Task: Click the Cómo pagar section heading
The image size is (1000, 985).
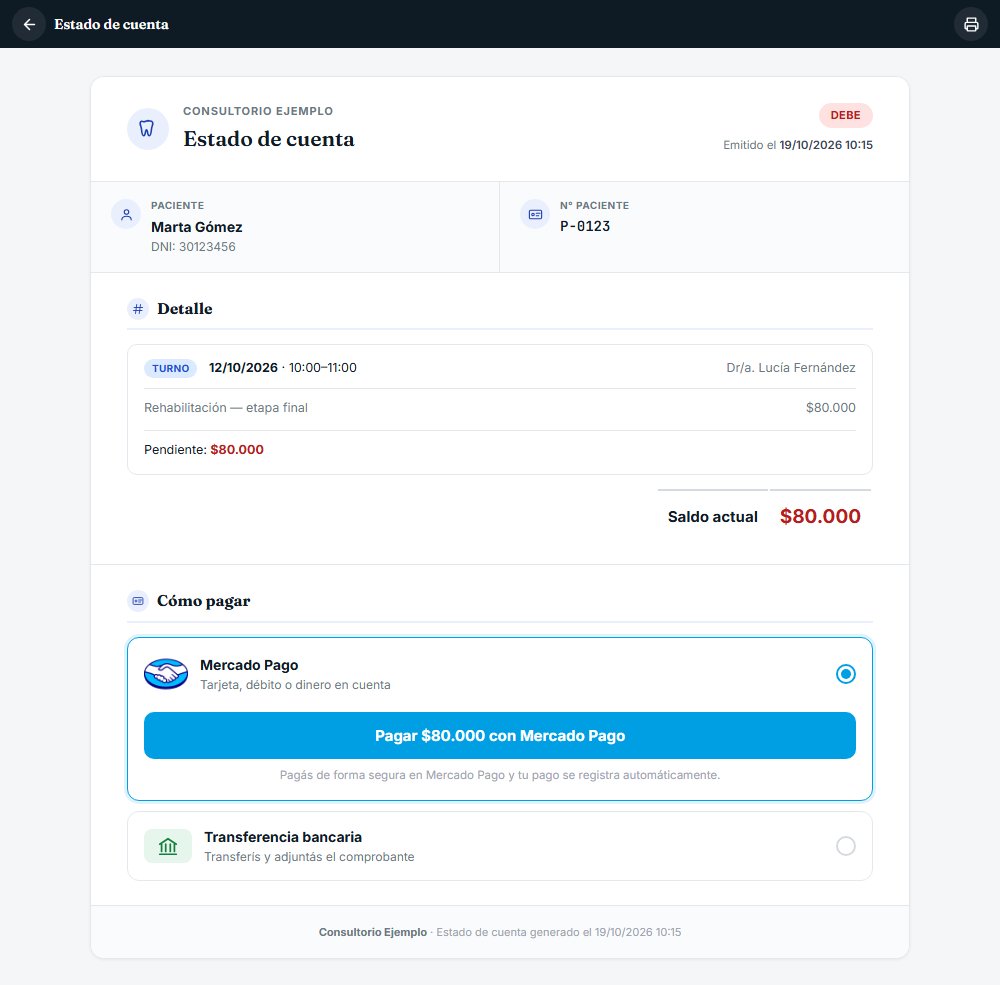Action: click(x=203, y=602)
